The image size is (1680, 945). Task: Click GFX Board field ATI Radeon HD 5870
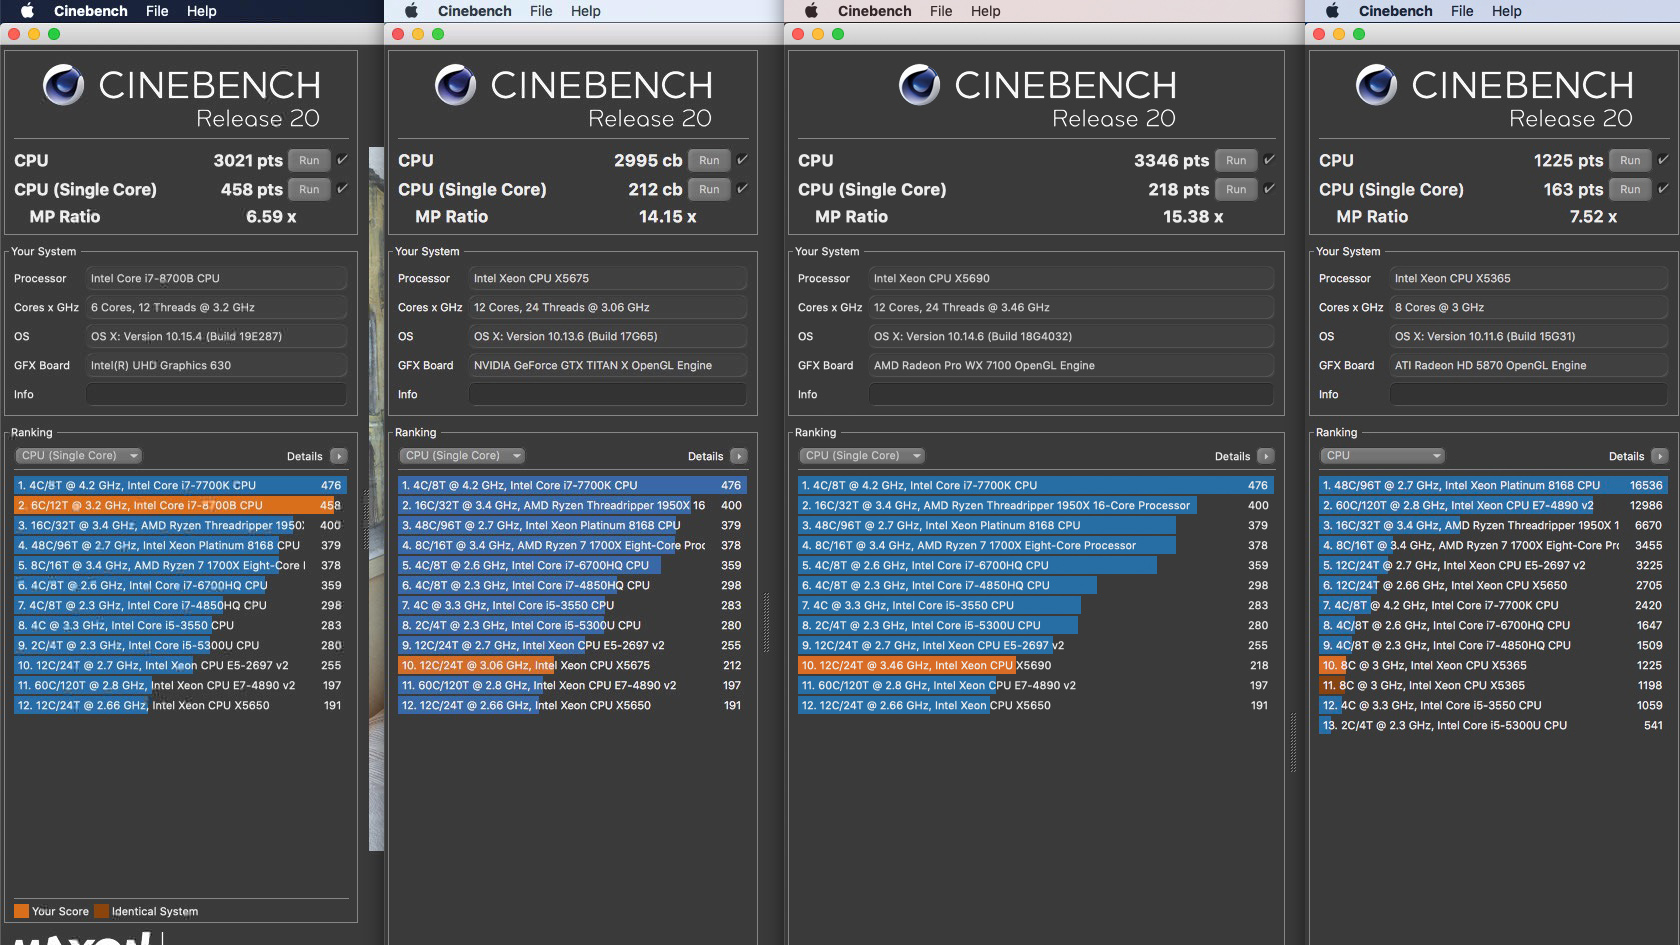(x=1530, y=365)
